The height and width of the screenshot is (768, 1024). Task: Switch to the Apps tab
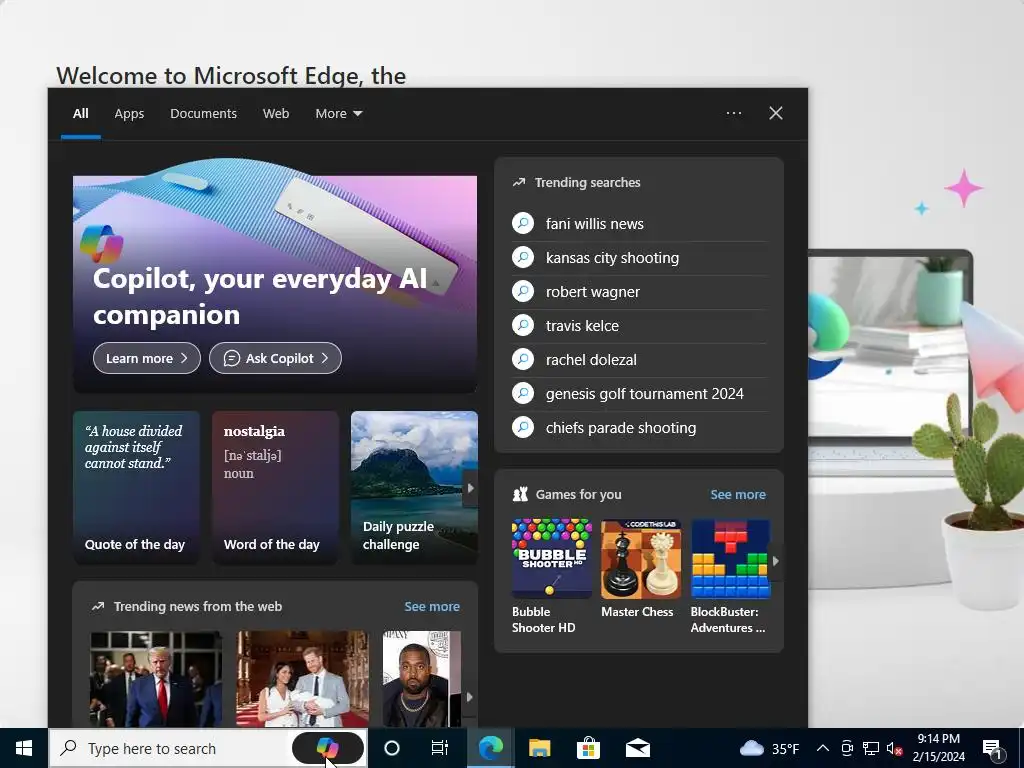point(129,114)
